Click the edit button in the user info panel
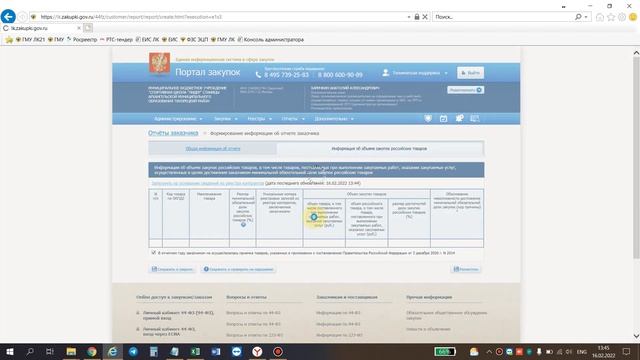The height and width of the screenshot is (360, 640). [465, 90]
